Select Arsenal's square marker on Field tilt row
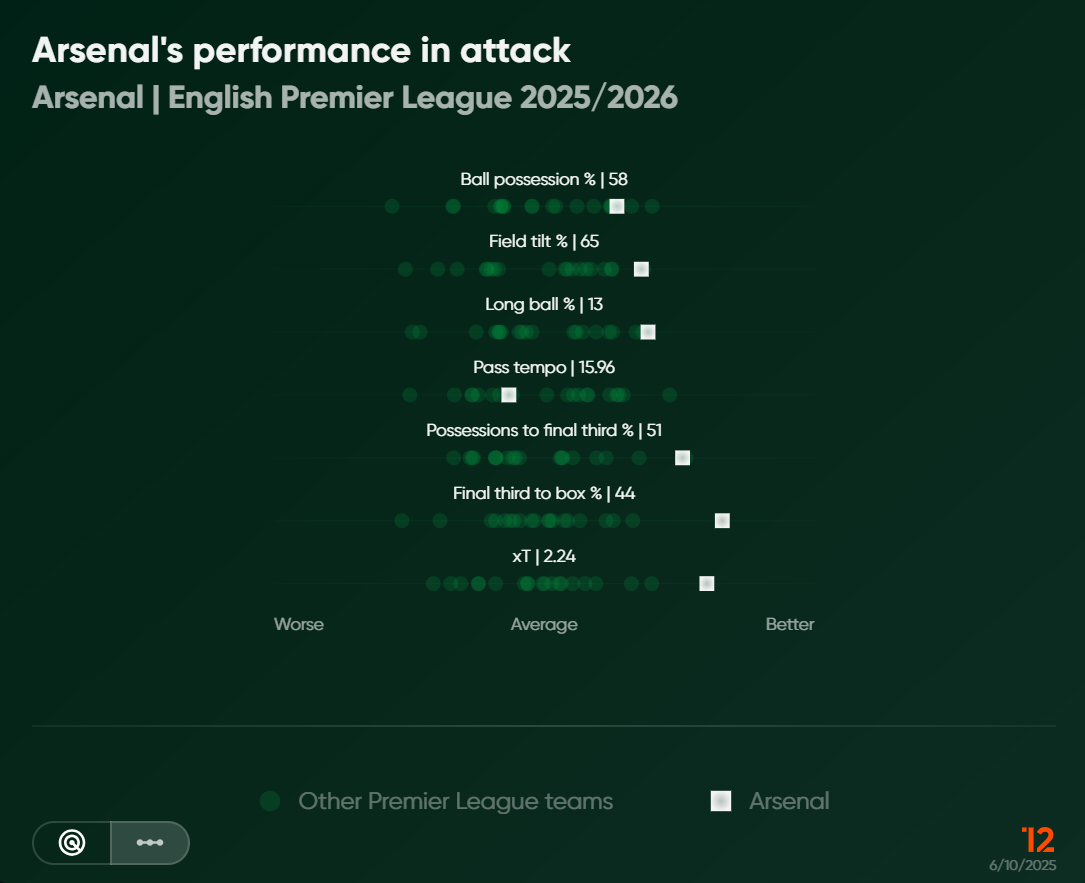 click(641, 269)
